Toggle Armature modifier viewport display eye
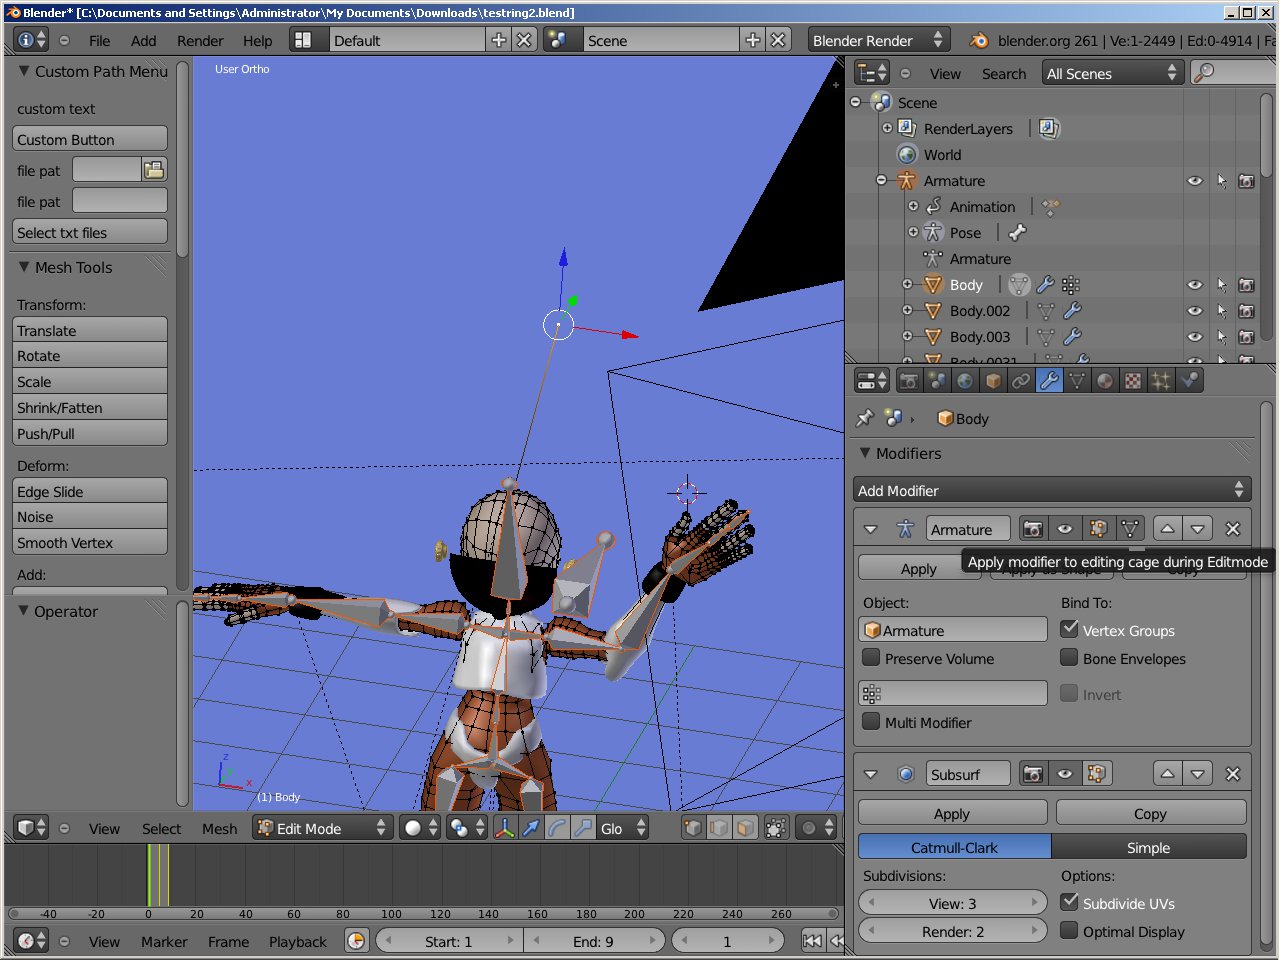Viewport: 1280px width, 960px height. [1065, 529]
